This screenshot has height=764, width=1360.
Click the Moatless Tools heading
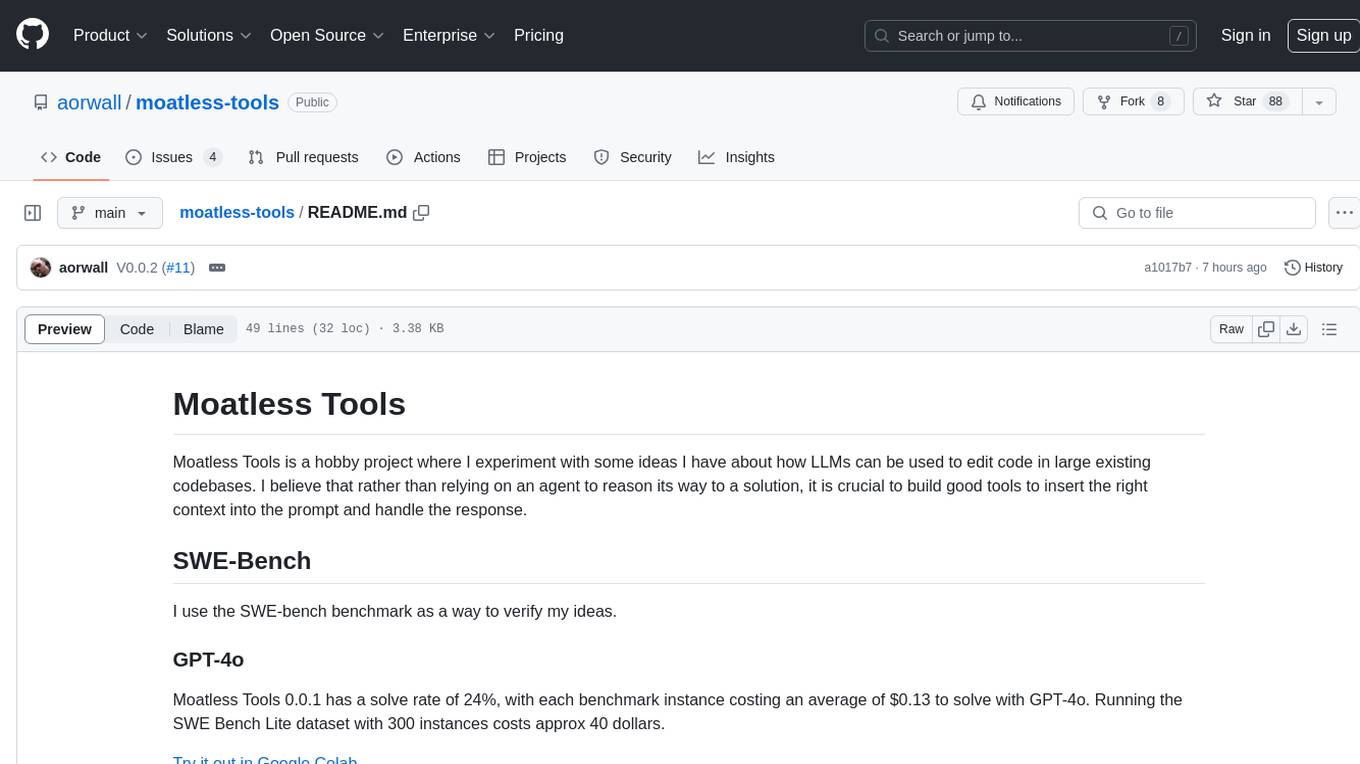(x=289, y=404)
